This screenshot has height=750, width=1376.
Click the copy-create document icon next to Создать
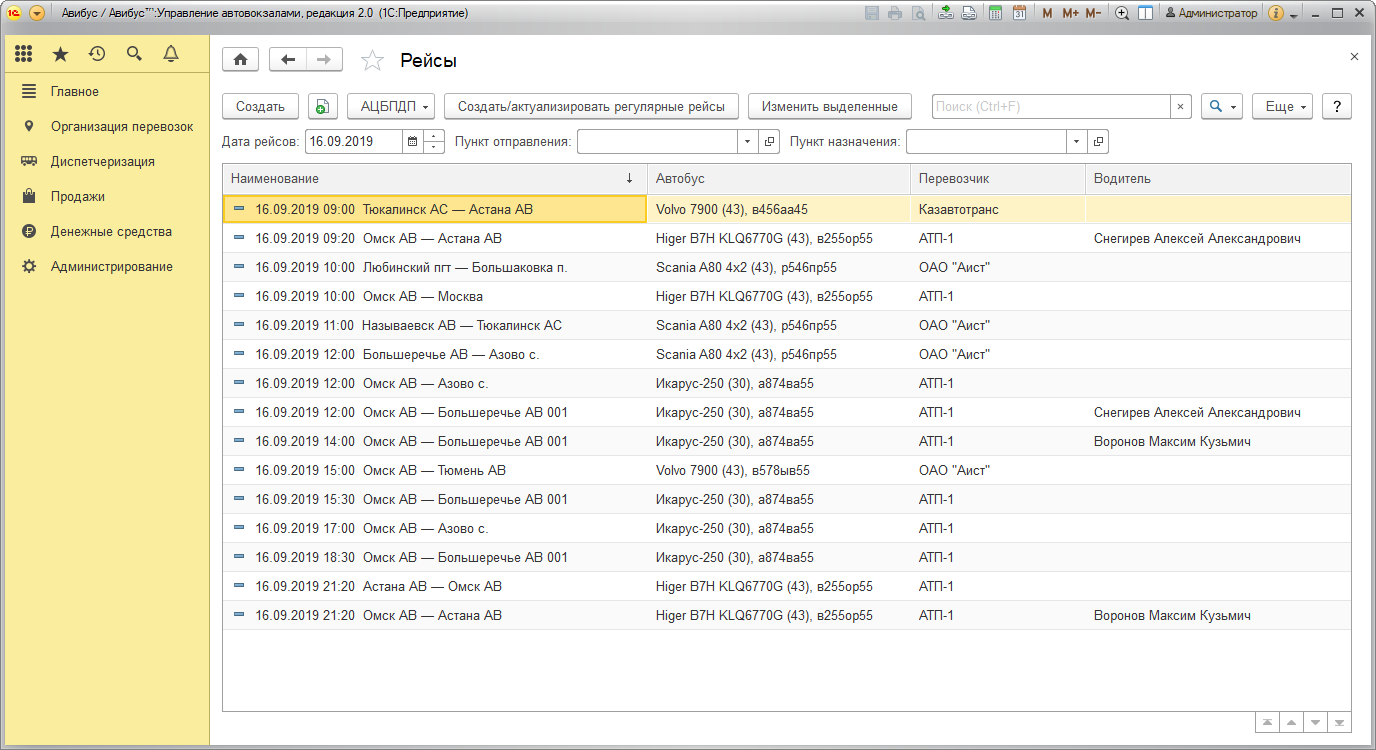[322, 107]
